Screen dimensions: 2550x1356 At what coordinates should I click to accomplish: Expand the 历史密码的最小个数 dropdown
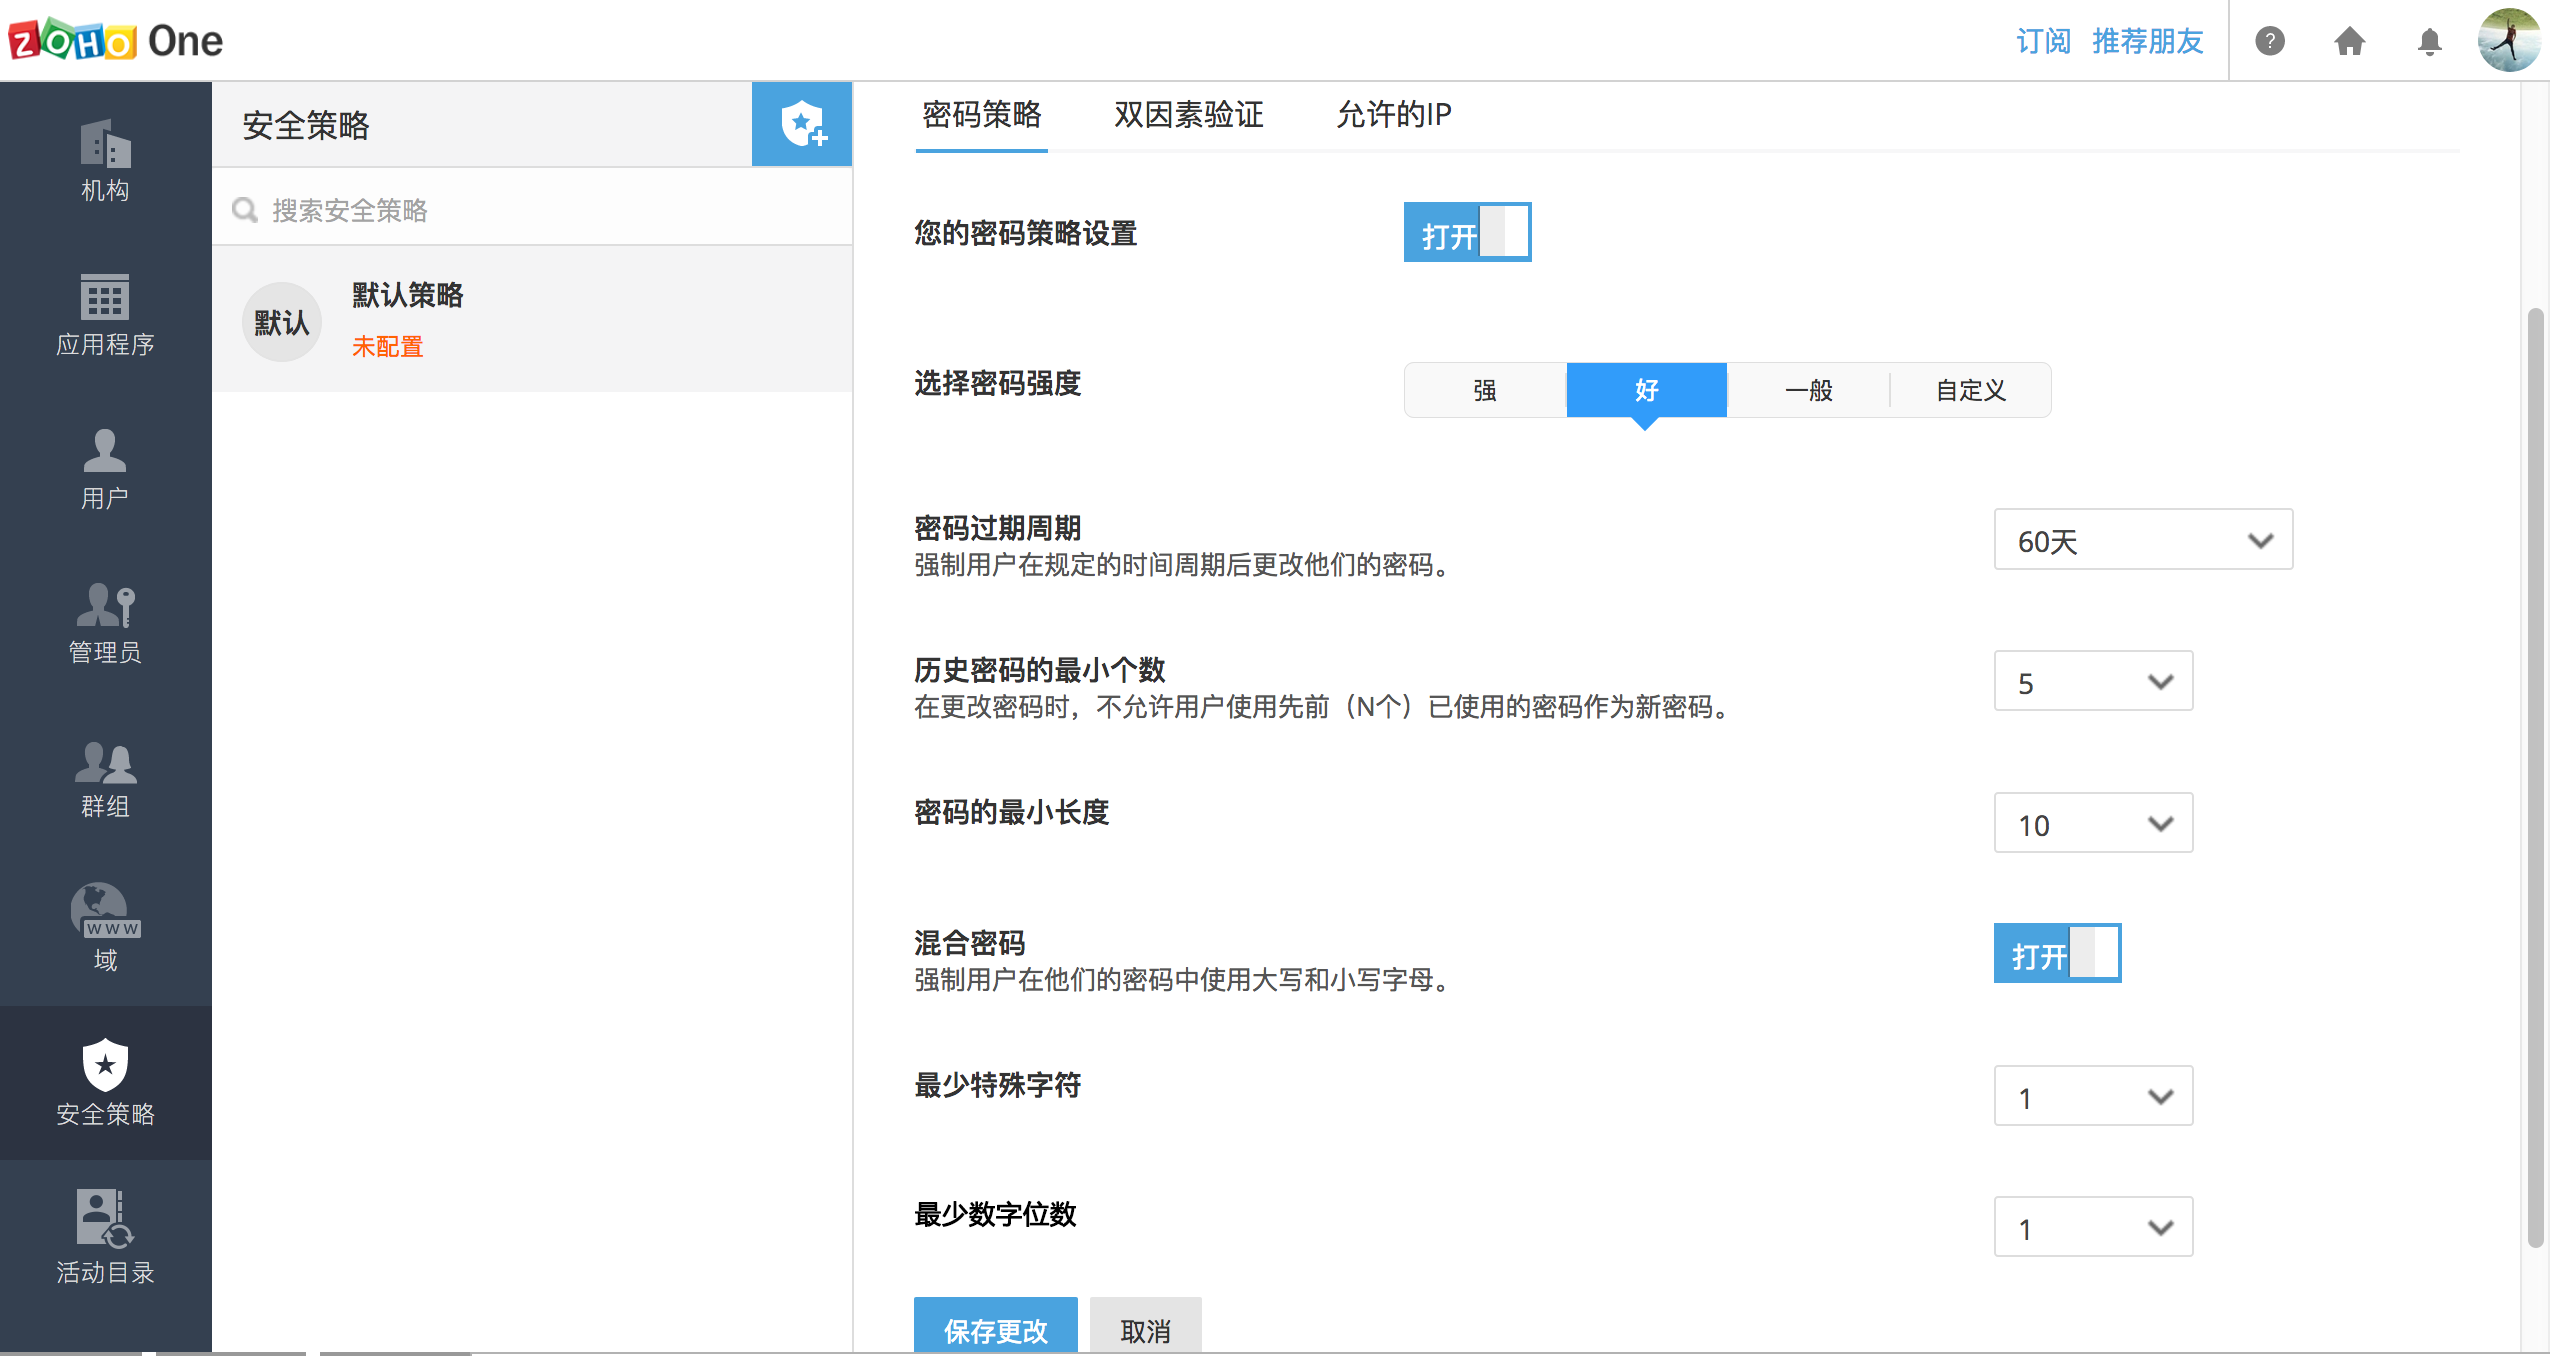[x=2092, y=682]
